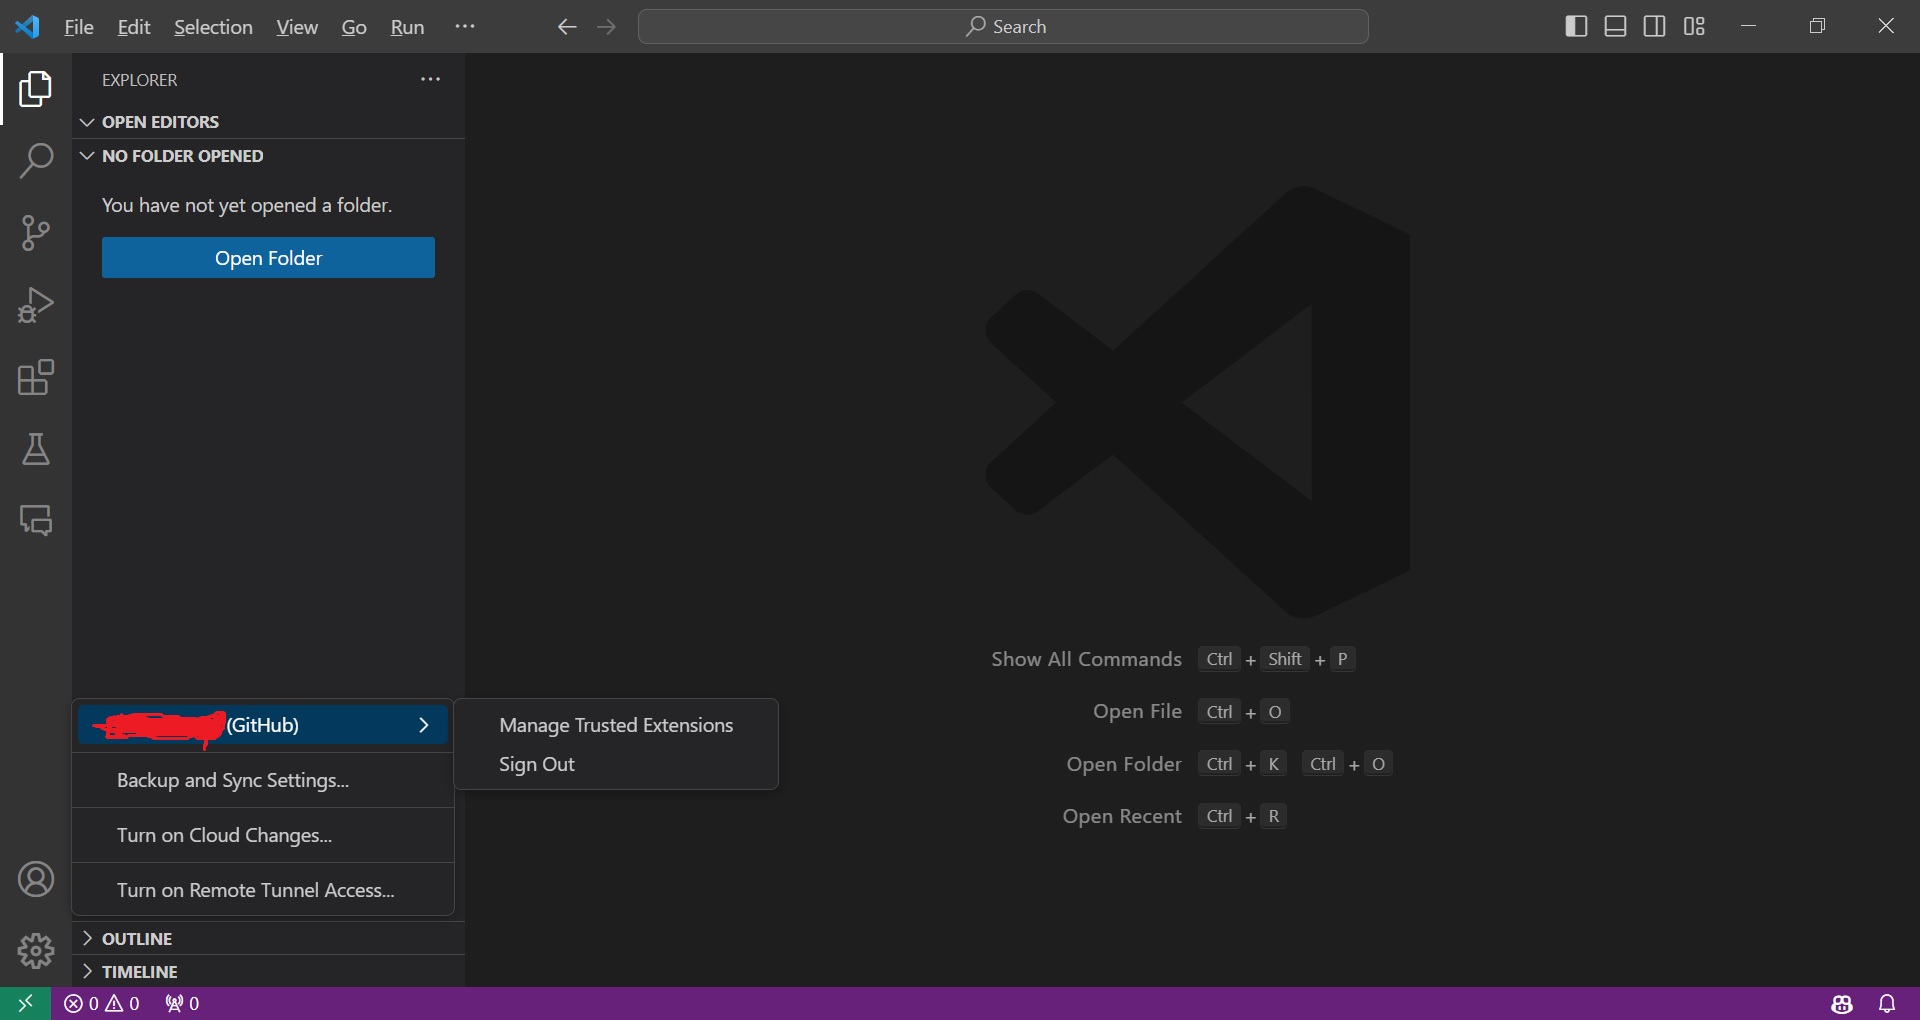Click the forwarded ports status item
The height and width of the screenshot is (1020, 1920).
coord(182,1003)
